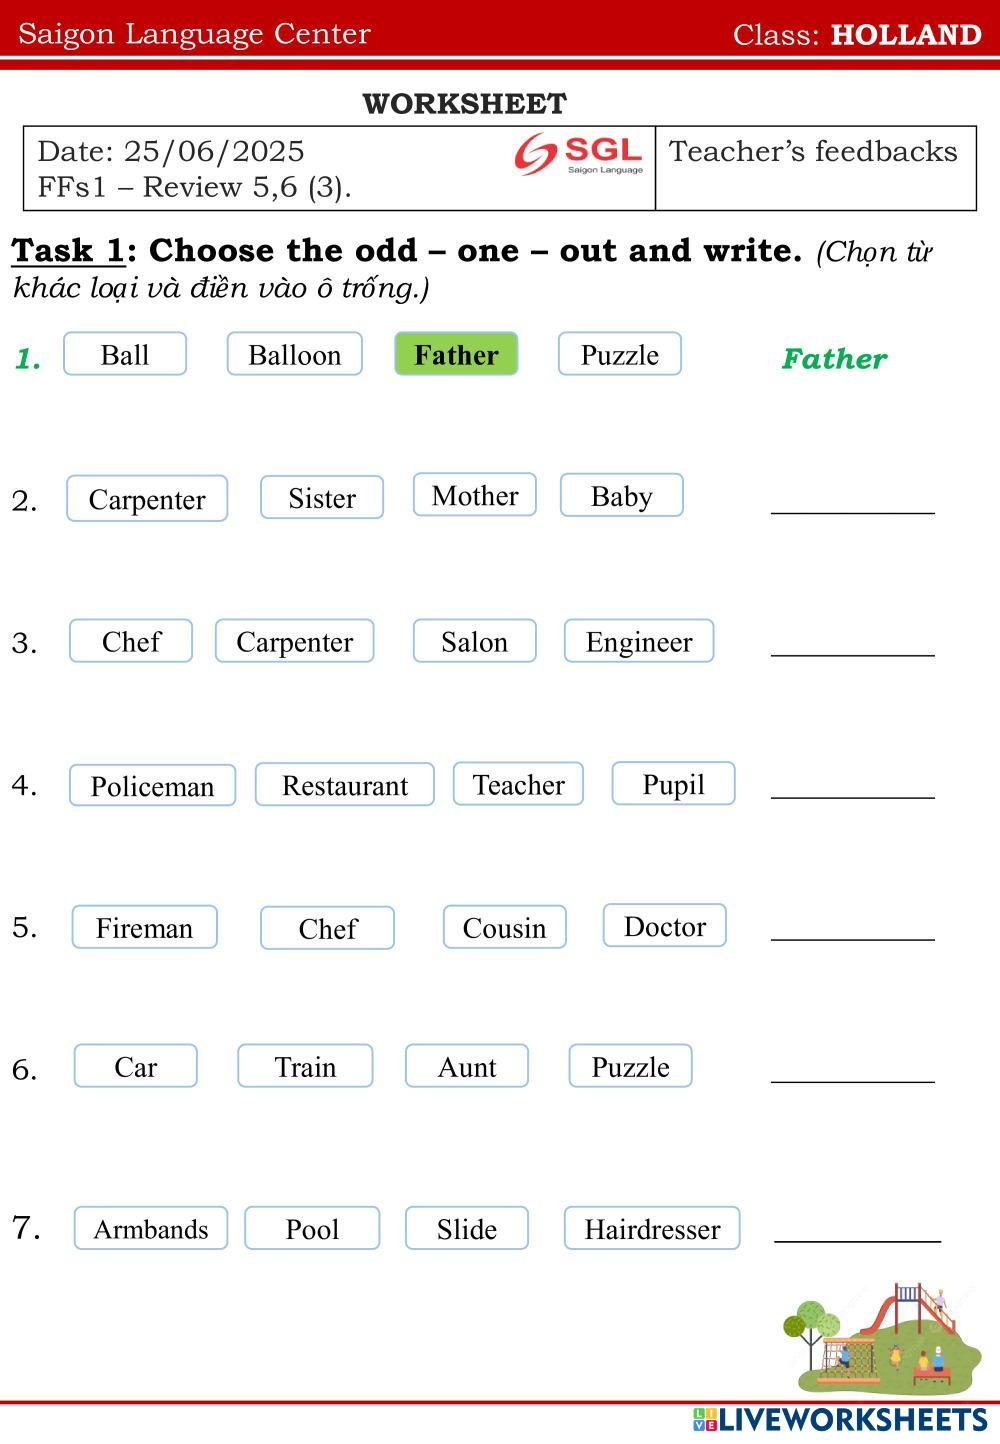Click the answer blank for question 2
The height and width of the screenshot is (1444, 1000).
pos(852,499)
